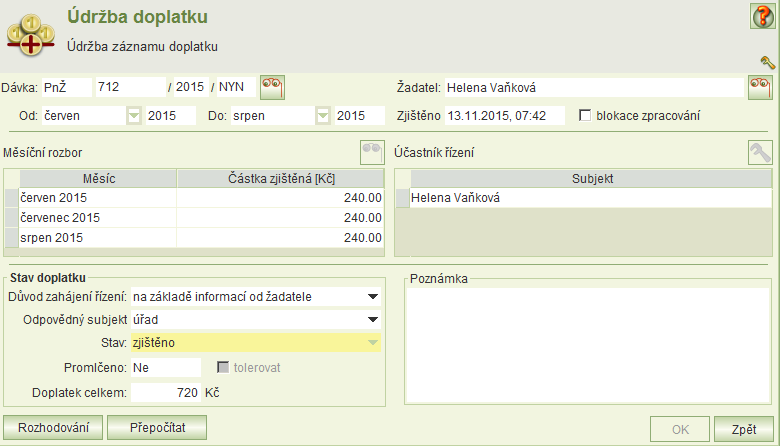The image size is (780, 446).
Task: Click the Přepočítat button
Action: tap(157, 428)
